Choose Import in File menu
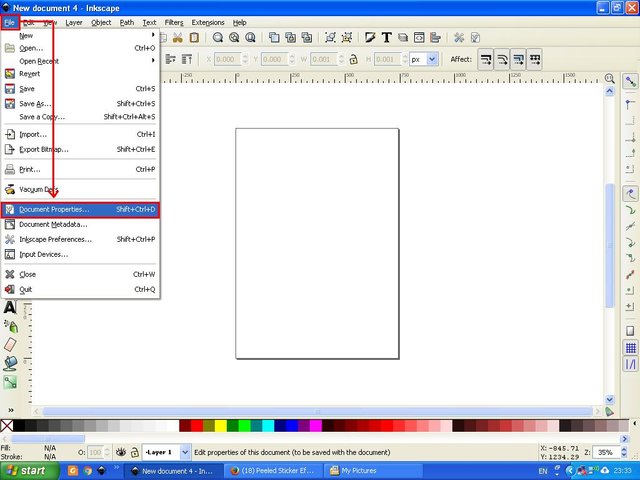640x480 pixels. point(80,134)
